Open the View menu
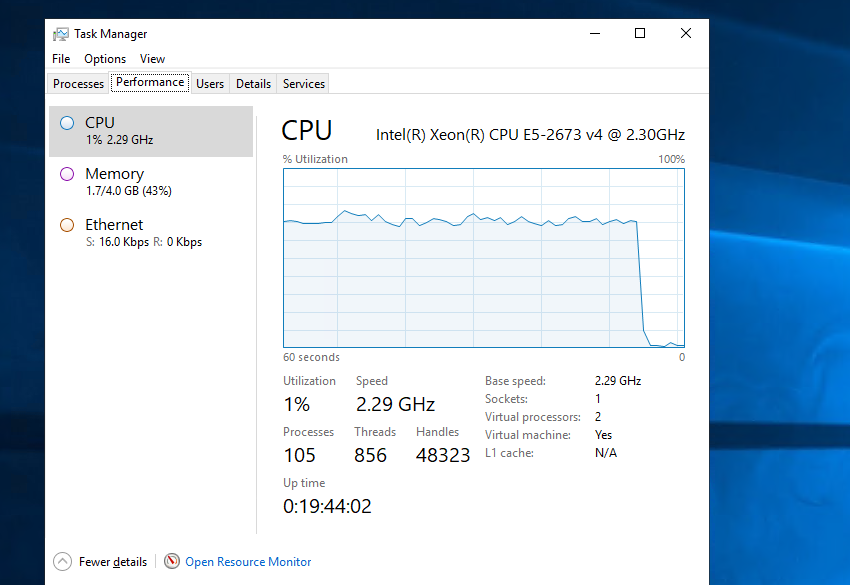Screen dimensions: 850x585 [x=152, y=59]
